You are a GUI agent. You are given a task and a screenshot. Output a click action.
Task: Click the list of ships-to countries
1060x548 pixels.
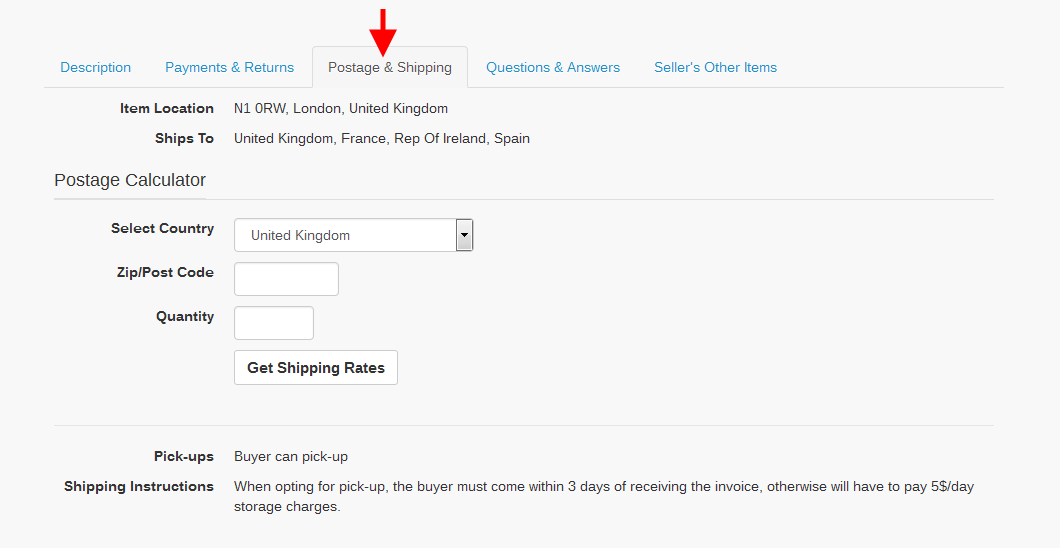[x=382, y=138]
